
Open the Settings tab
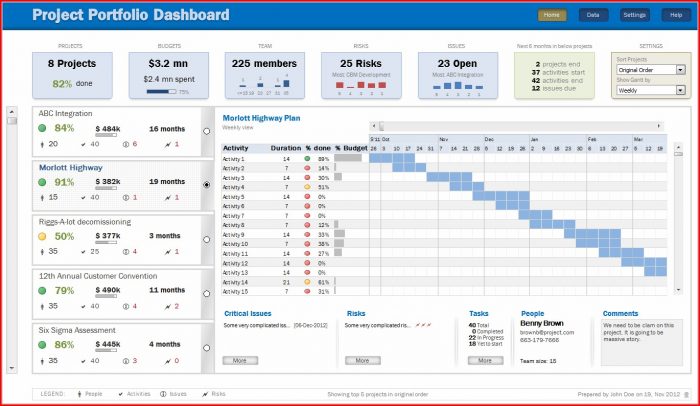pos(634,15)
